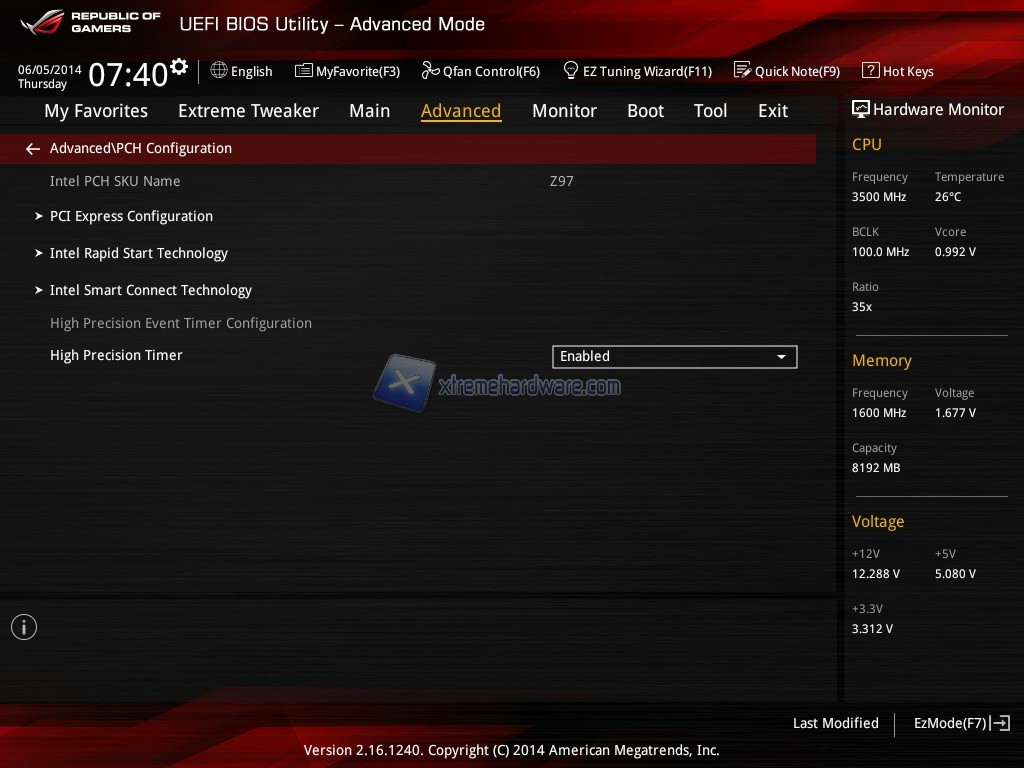Expand Intel Rapid Start Technology
Screen dimensions: 1024x768
(139, 253)
